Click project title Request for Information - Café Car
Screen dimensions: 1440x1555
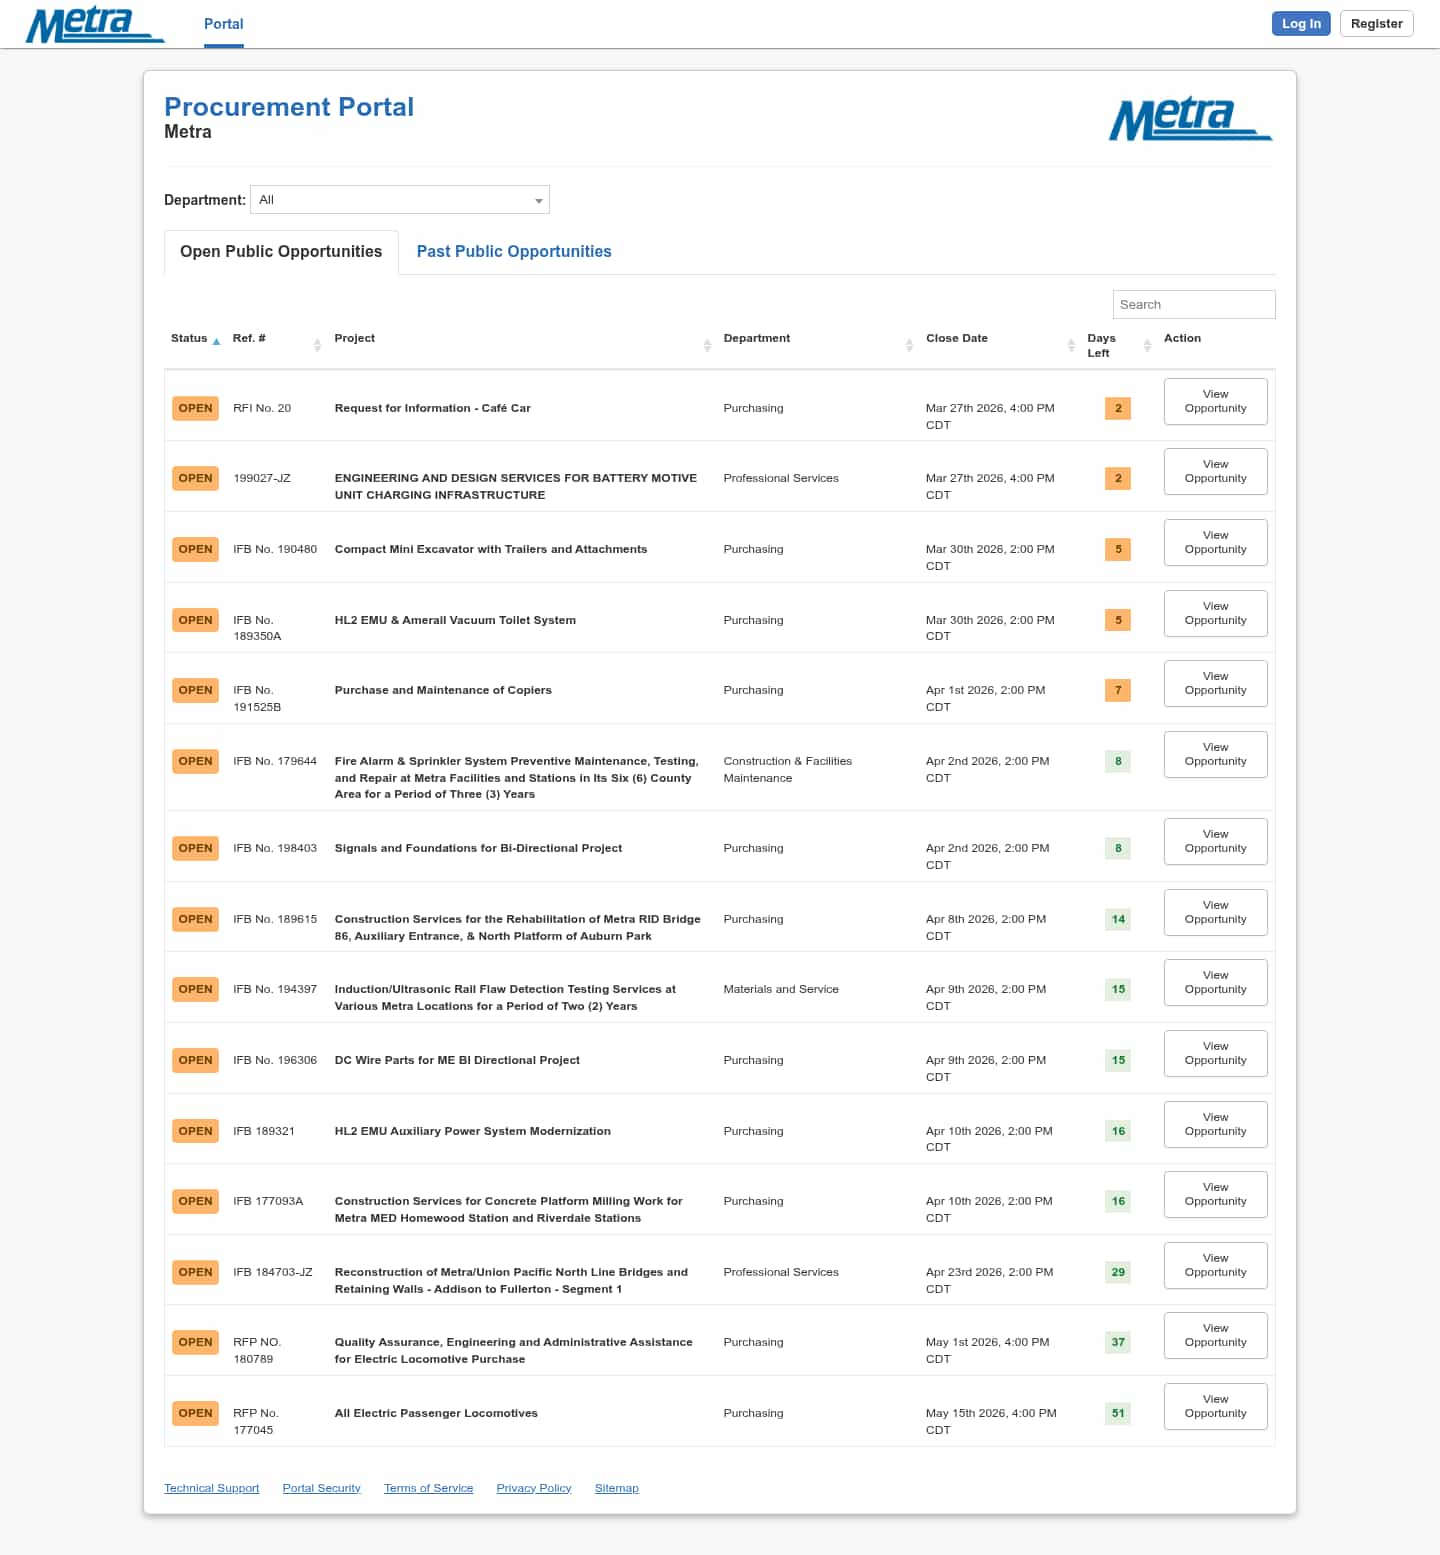432,408
